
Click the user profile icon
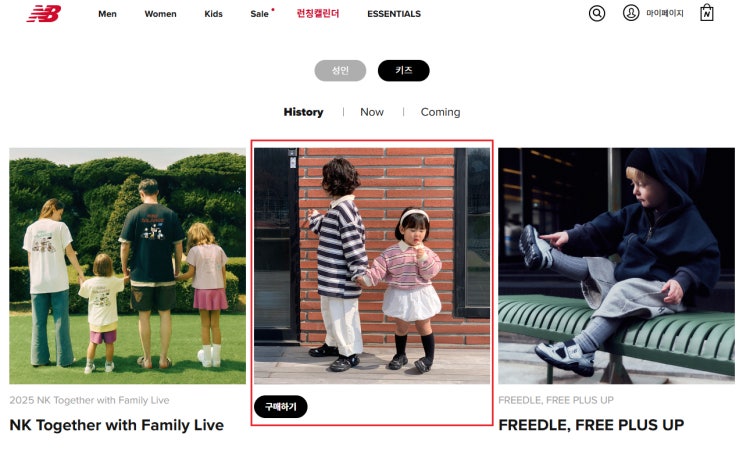pos(631,13)
